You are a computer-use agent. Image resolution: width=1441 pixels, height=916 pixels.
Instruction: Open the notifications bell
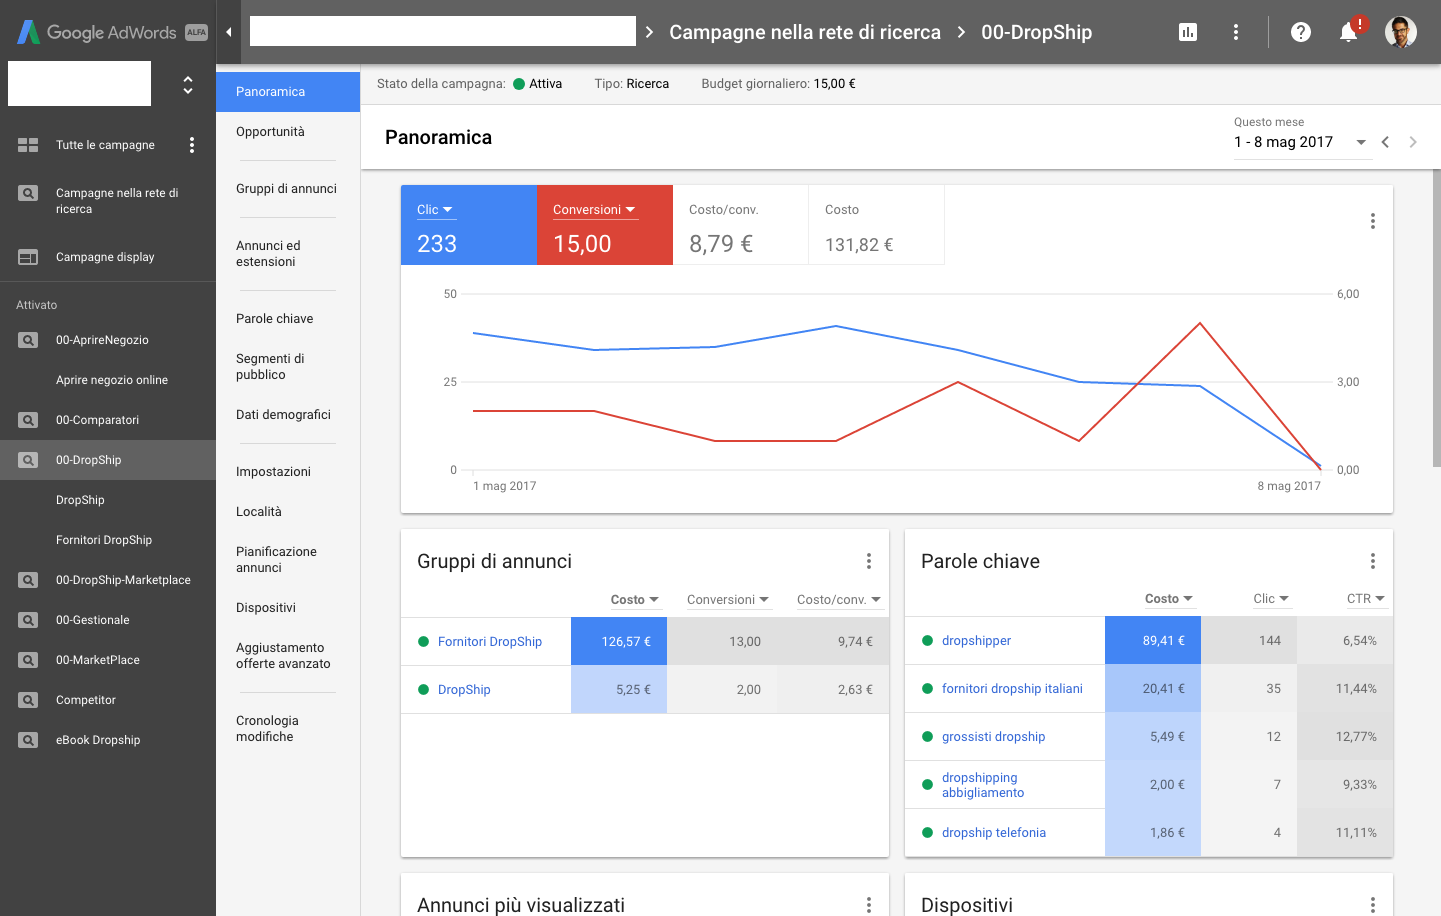pos(1349,32)
